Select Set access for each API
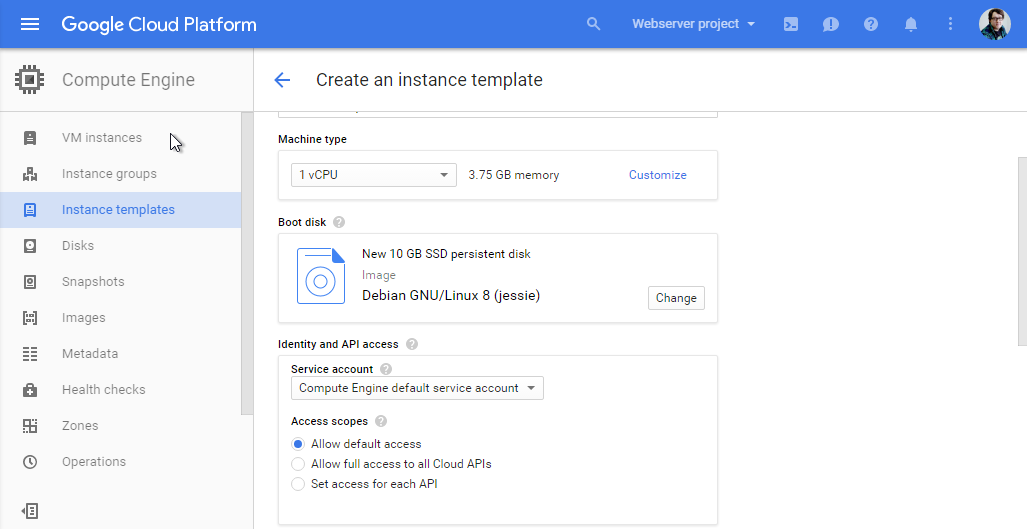The image size is (1027, 529). click(x=298, y=484)
